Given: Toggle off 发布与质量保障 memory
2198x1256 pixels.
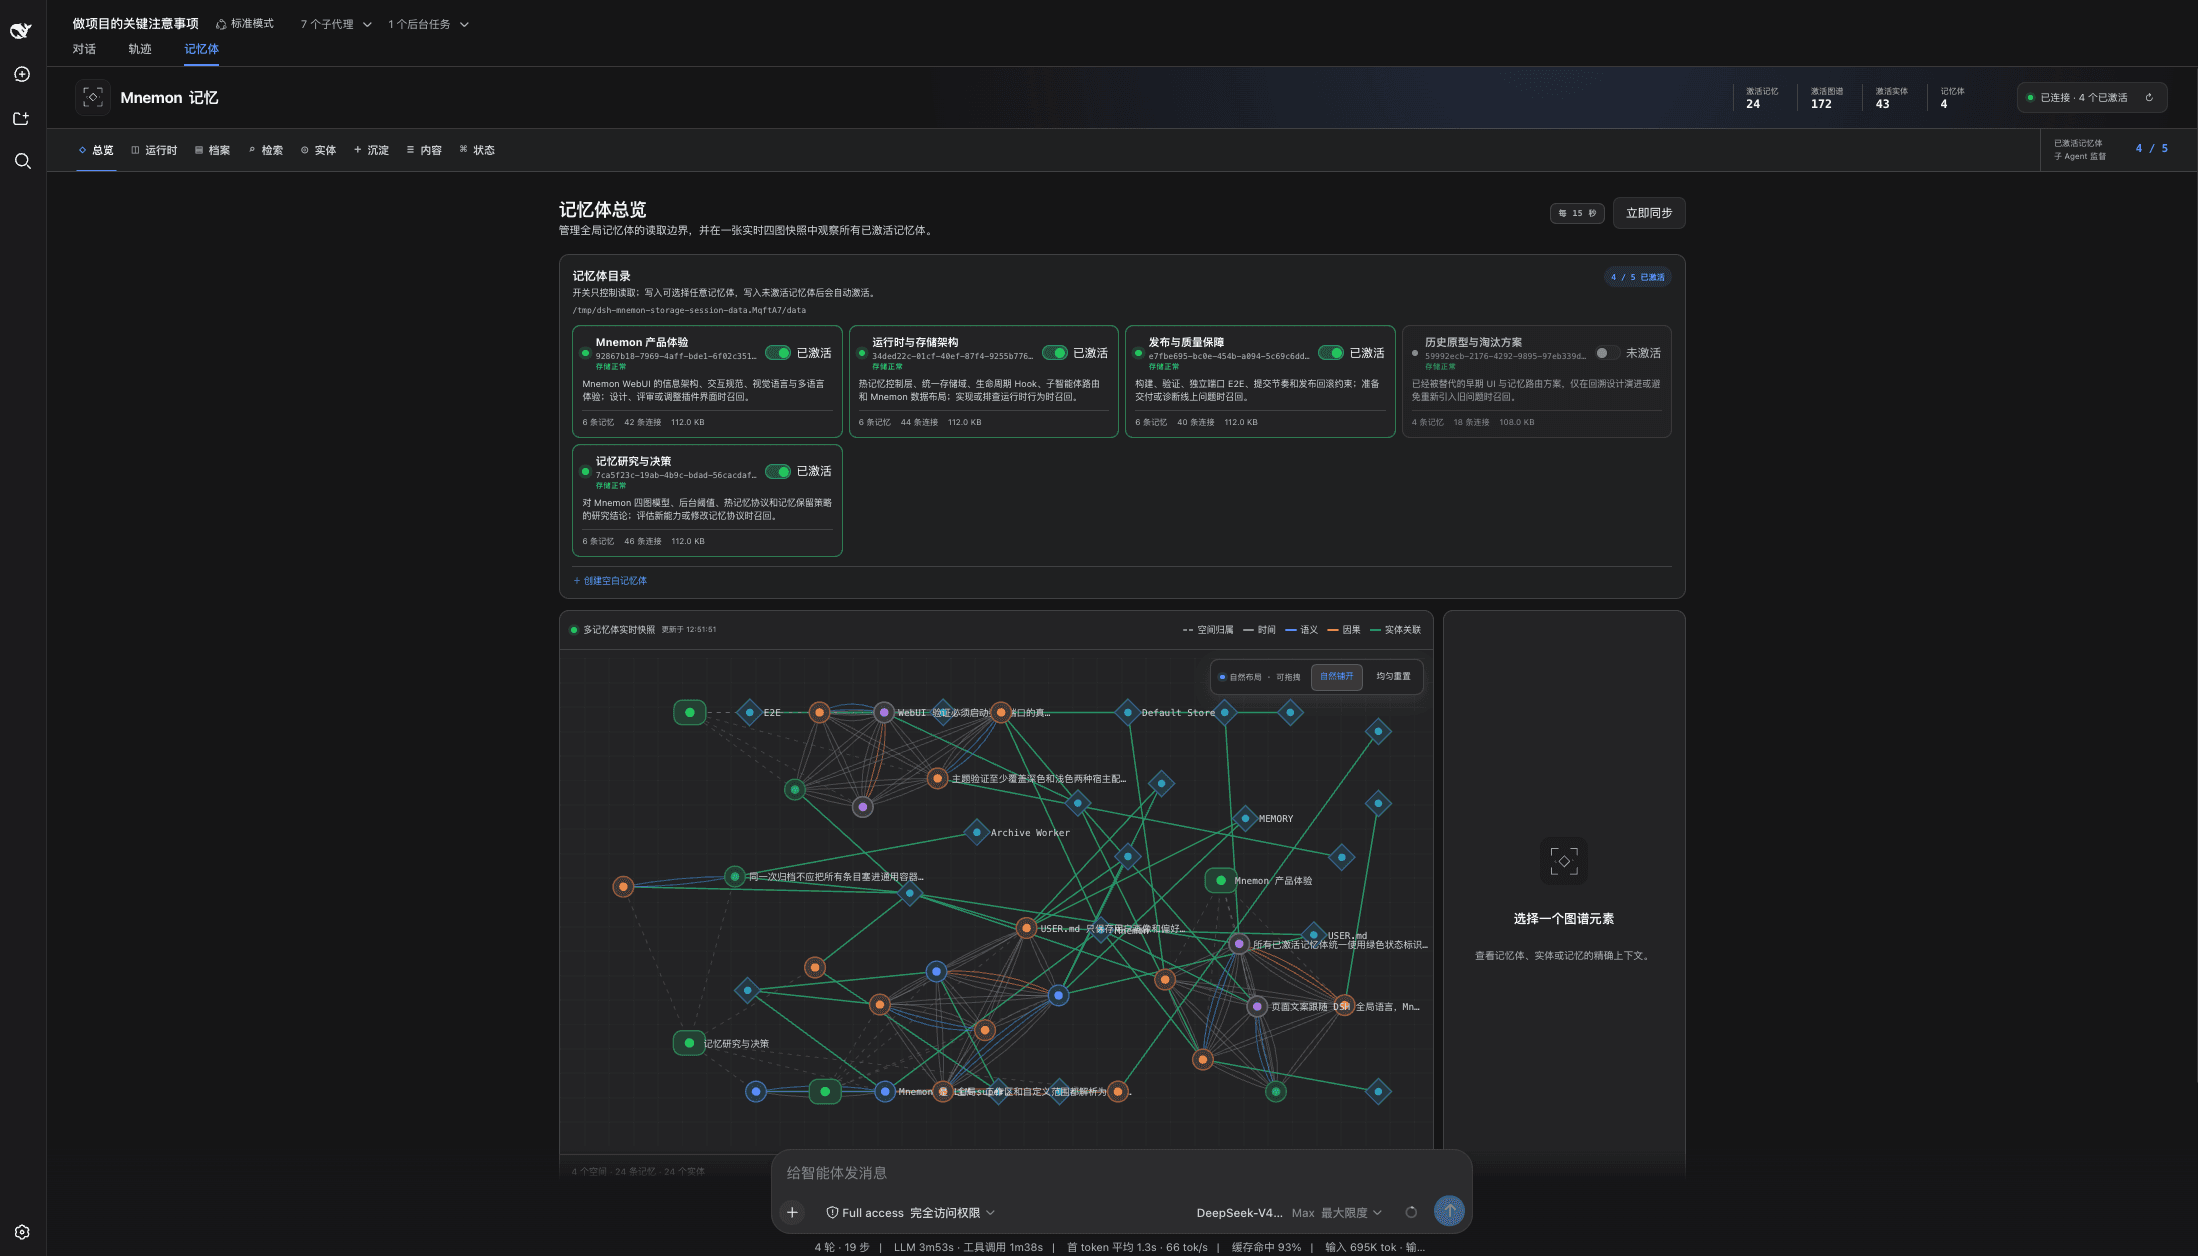Looking at the screenshot, I should [1331, 353].
